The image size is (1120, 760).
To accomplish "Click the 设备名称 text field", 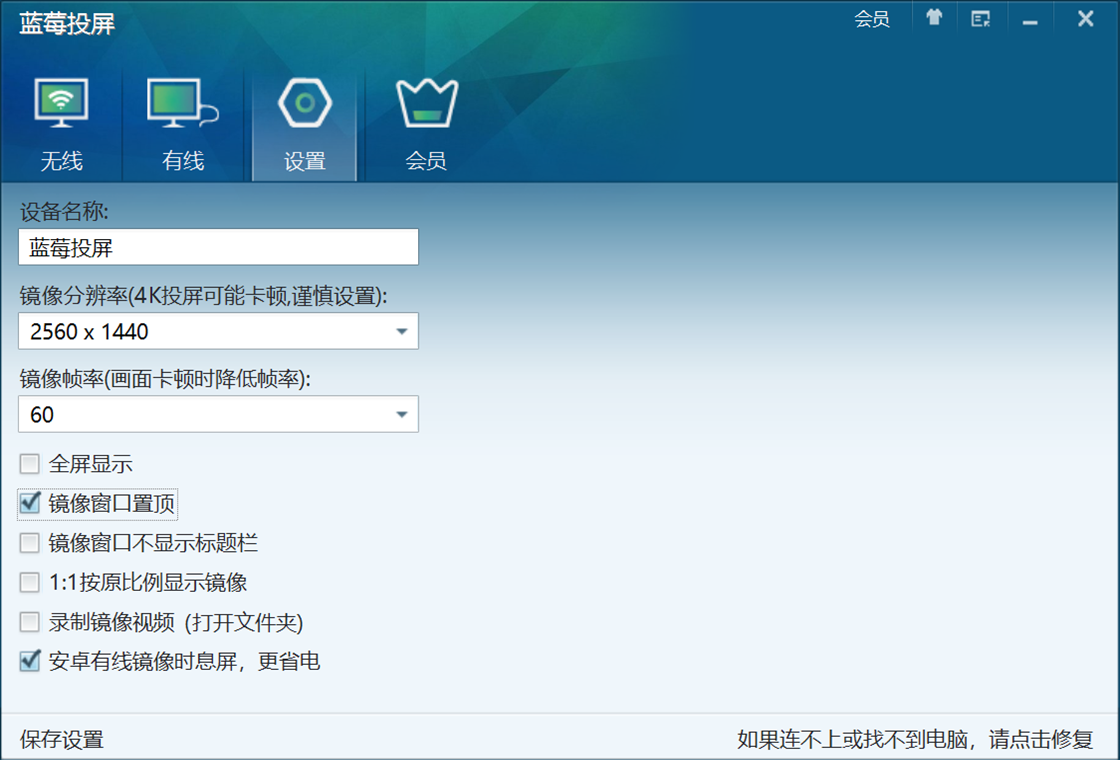I will click(218, 247).
